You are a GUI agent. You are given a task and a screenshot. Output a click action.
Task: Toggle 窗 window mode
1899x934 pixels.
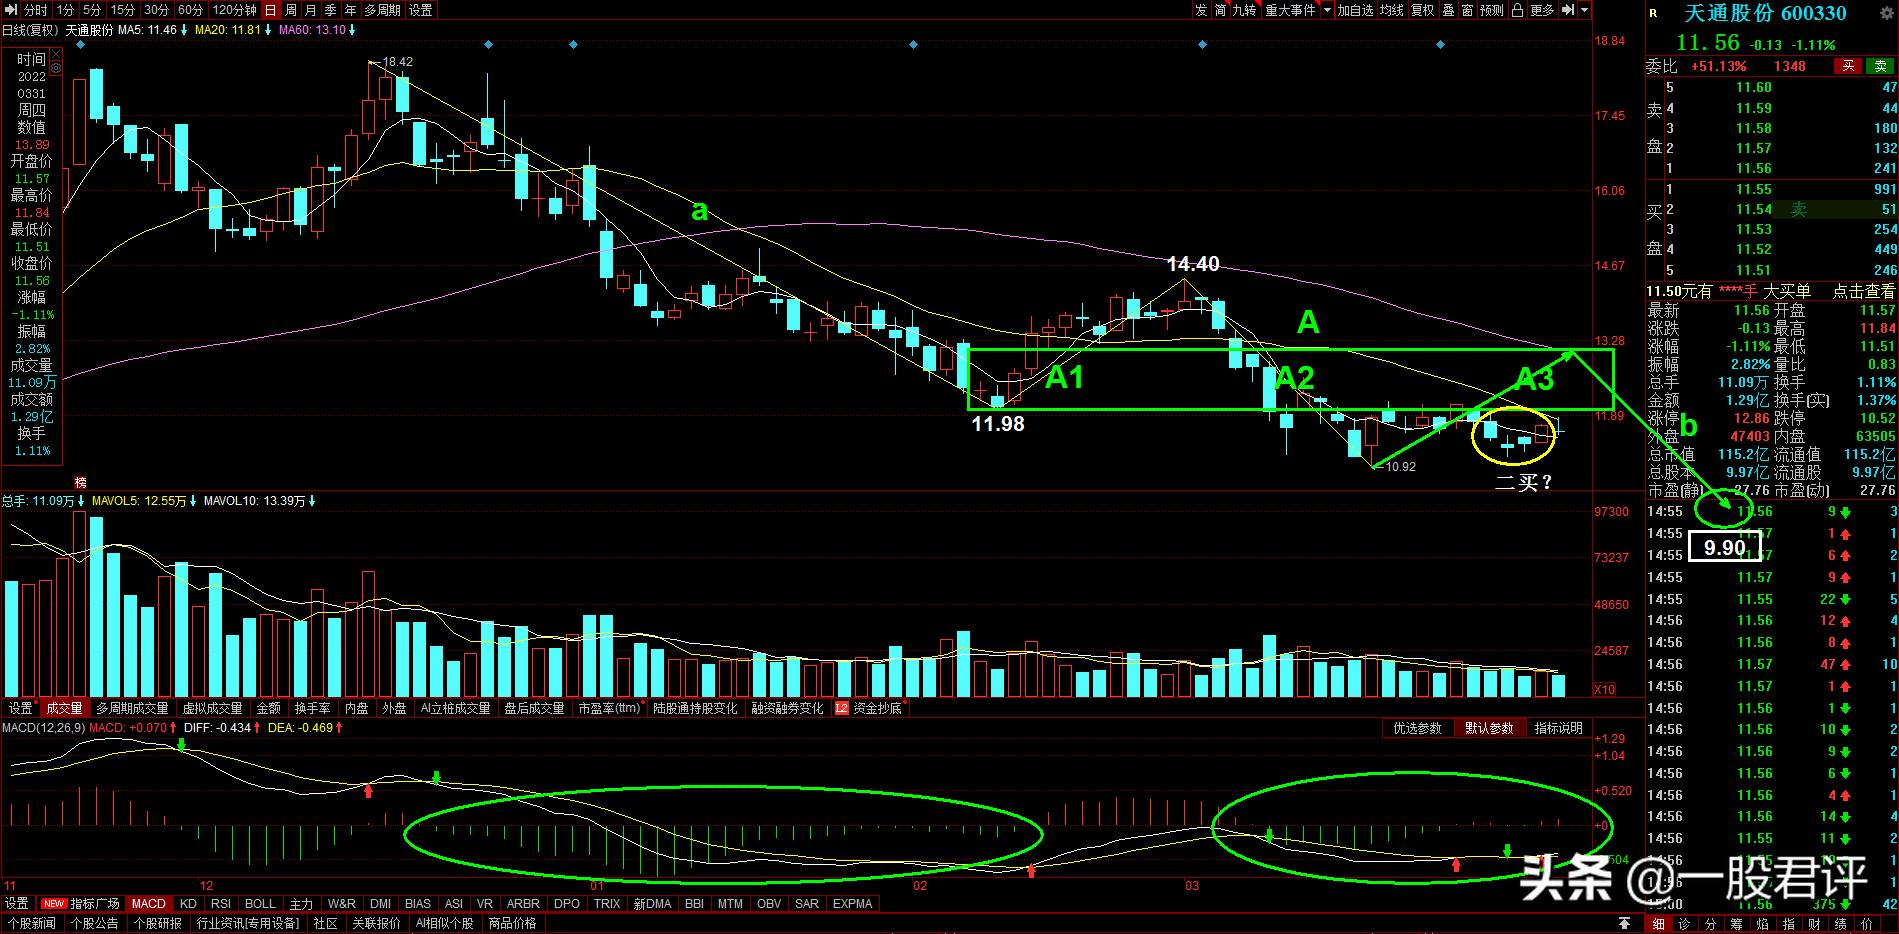[1467, 10]
